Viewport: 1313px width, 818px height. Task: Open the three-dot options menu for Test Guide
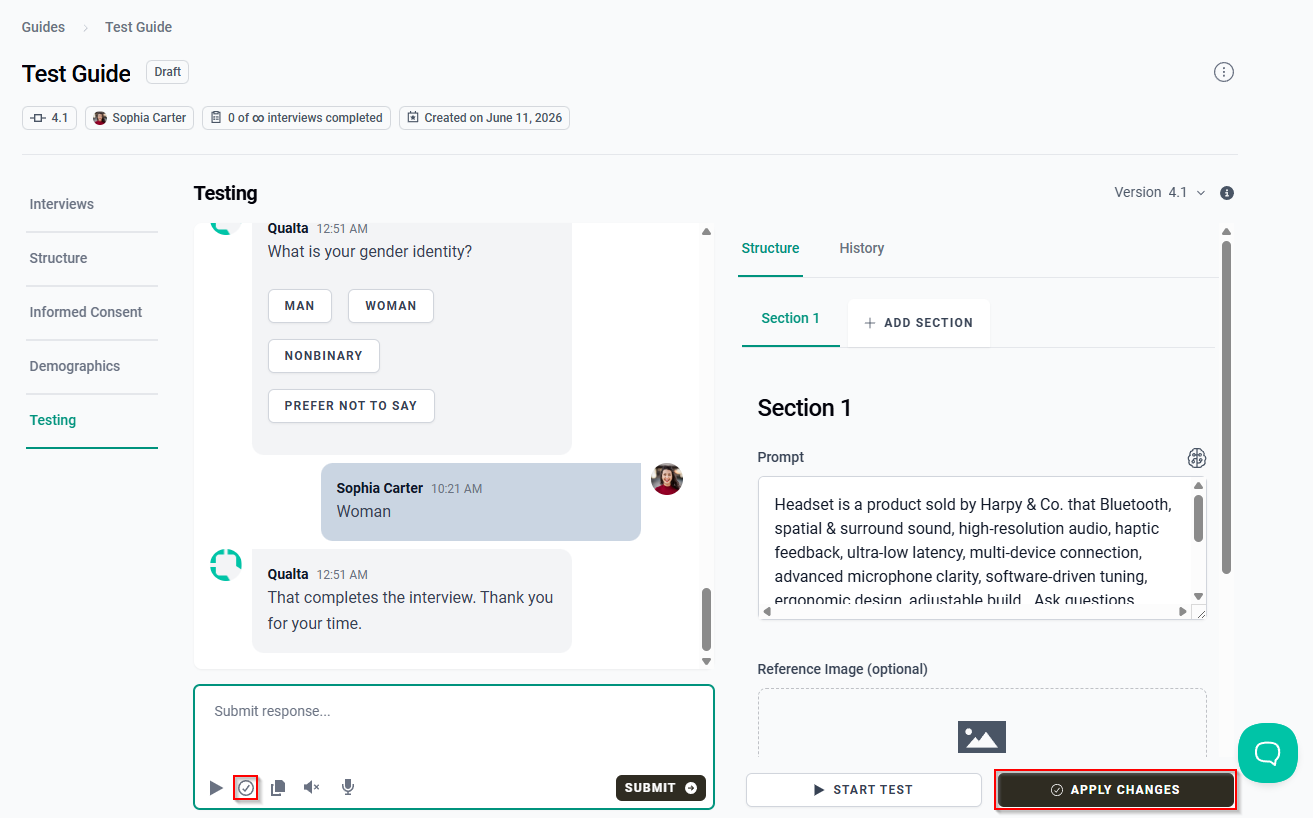point(1224,72)
